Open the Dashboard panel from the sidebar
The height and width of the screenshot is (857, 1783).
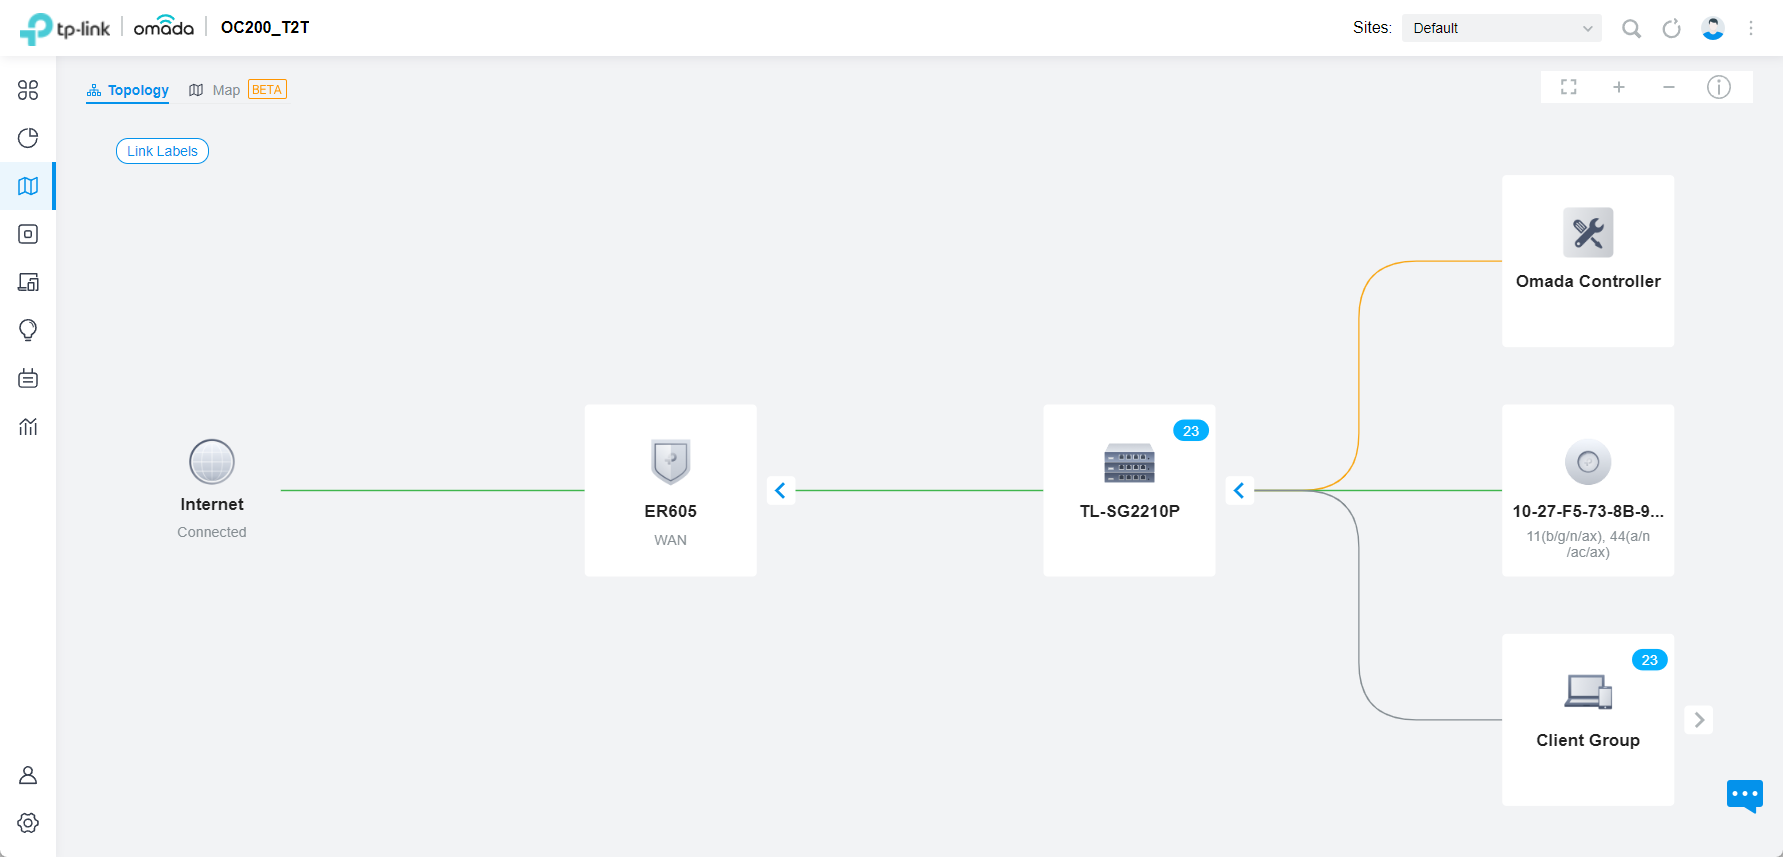pyautogui.click(x=28, y=90)
